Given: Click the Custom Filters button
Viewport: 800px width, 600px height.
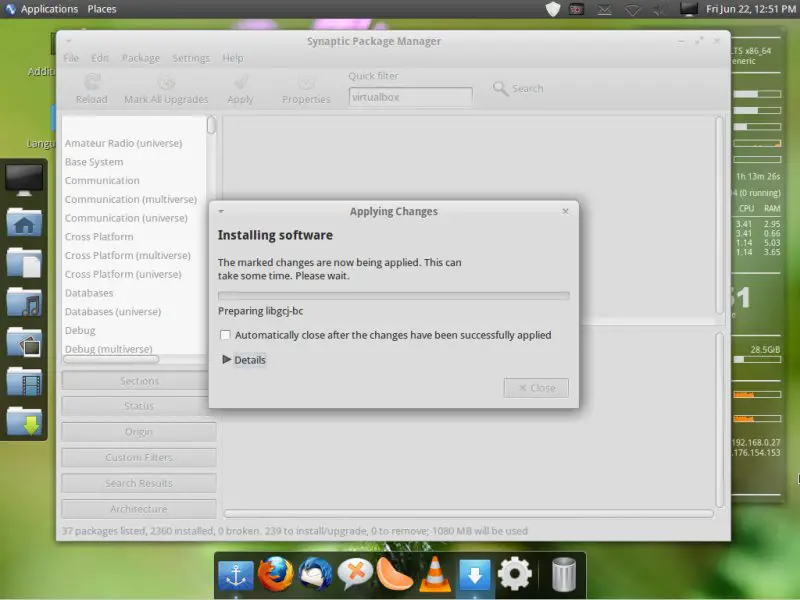Looking at the screenshot, I should click(139, 458).
